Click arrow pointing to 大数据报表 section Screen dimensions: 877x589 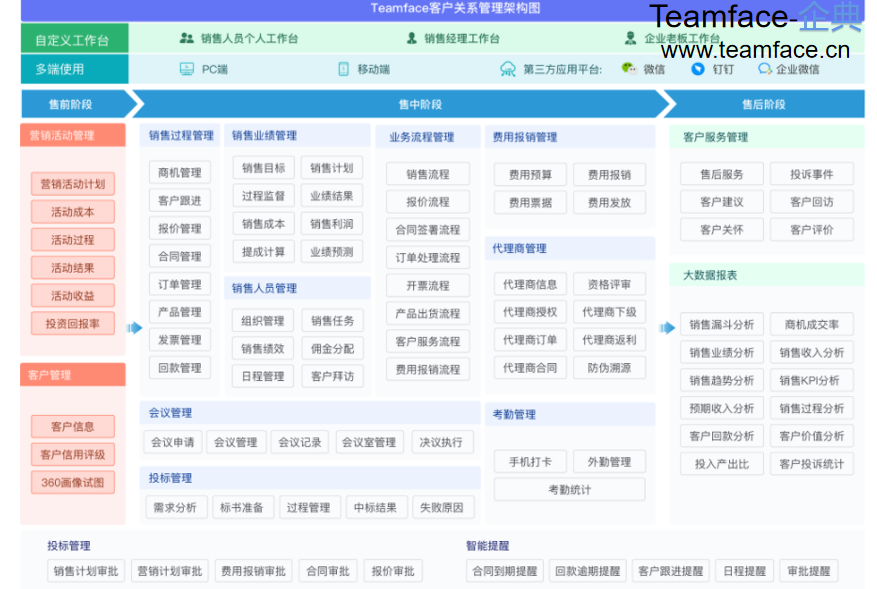667,327
